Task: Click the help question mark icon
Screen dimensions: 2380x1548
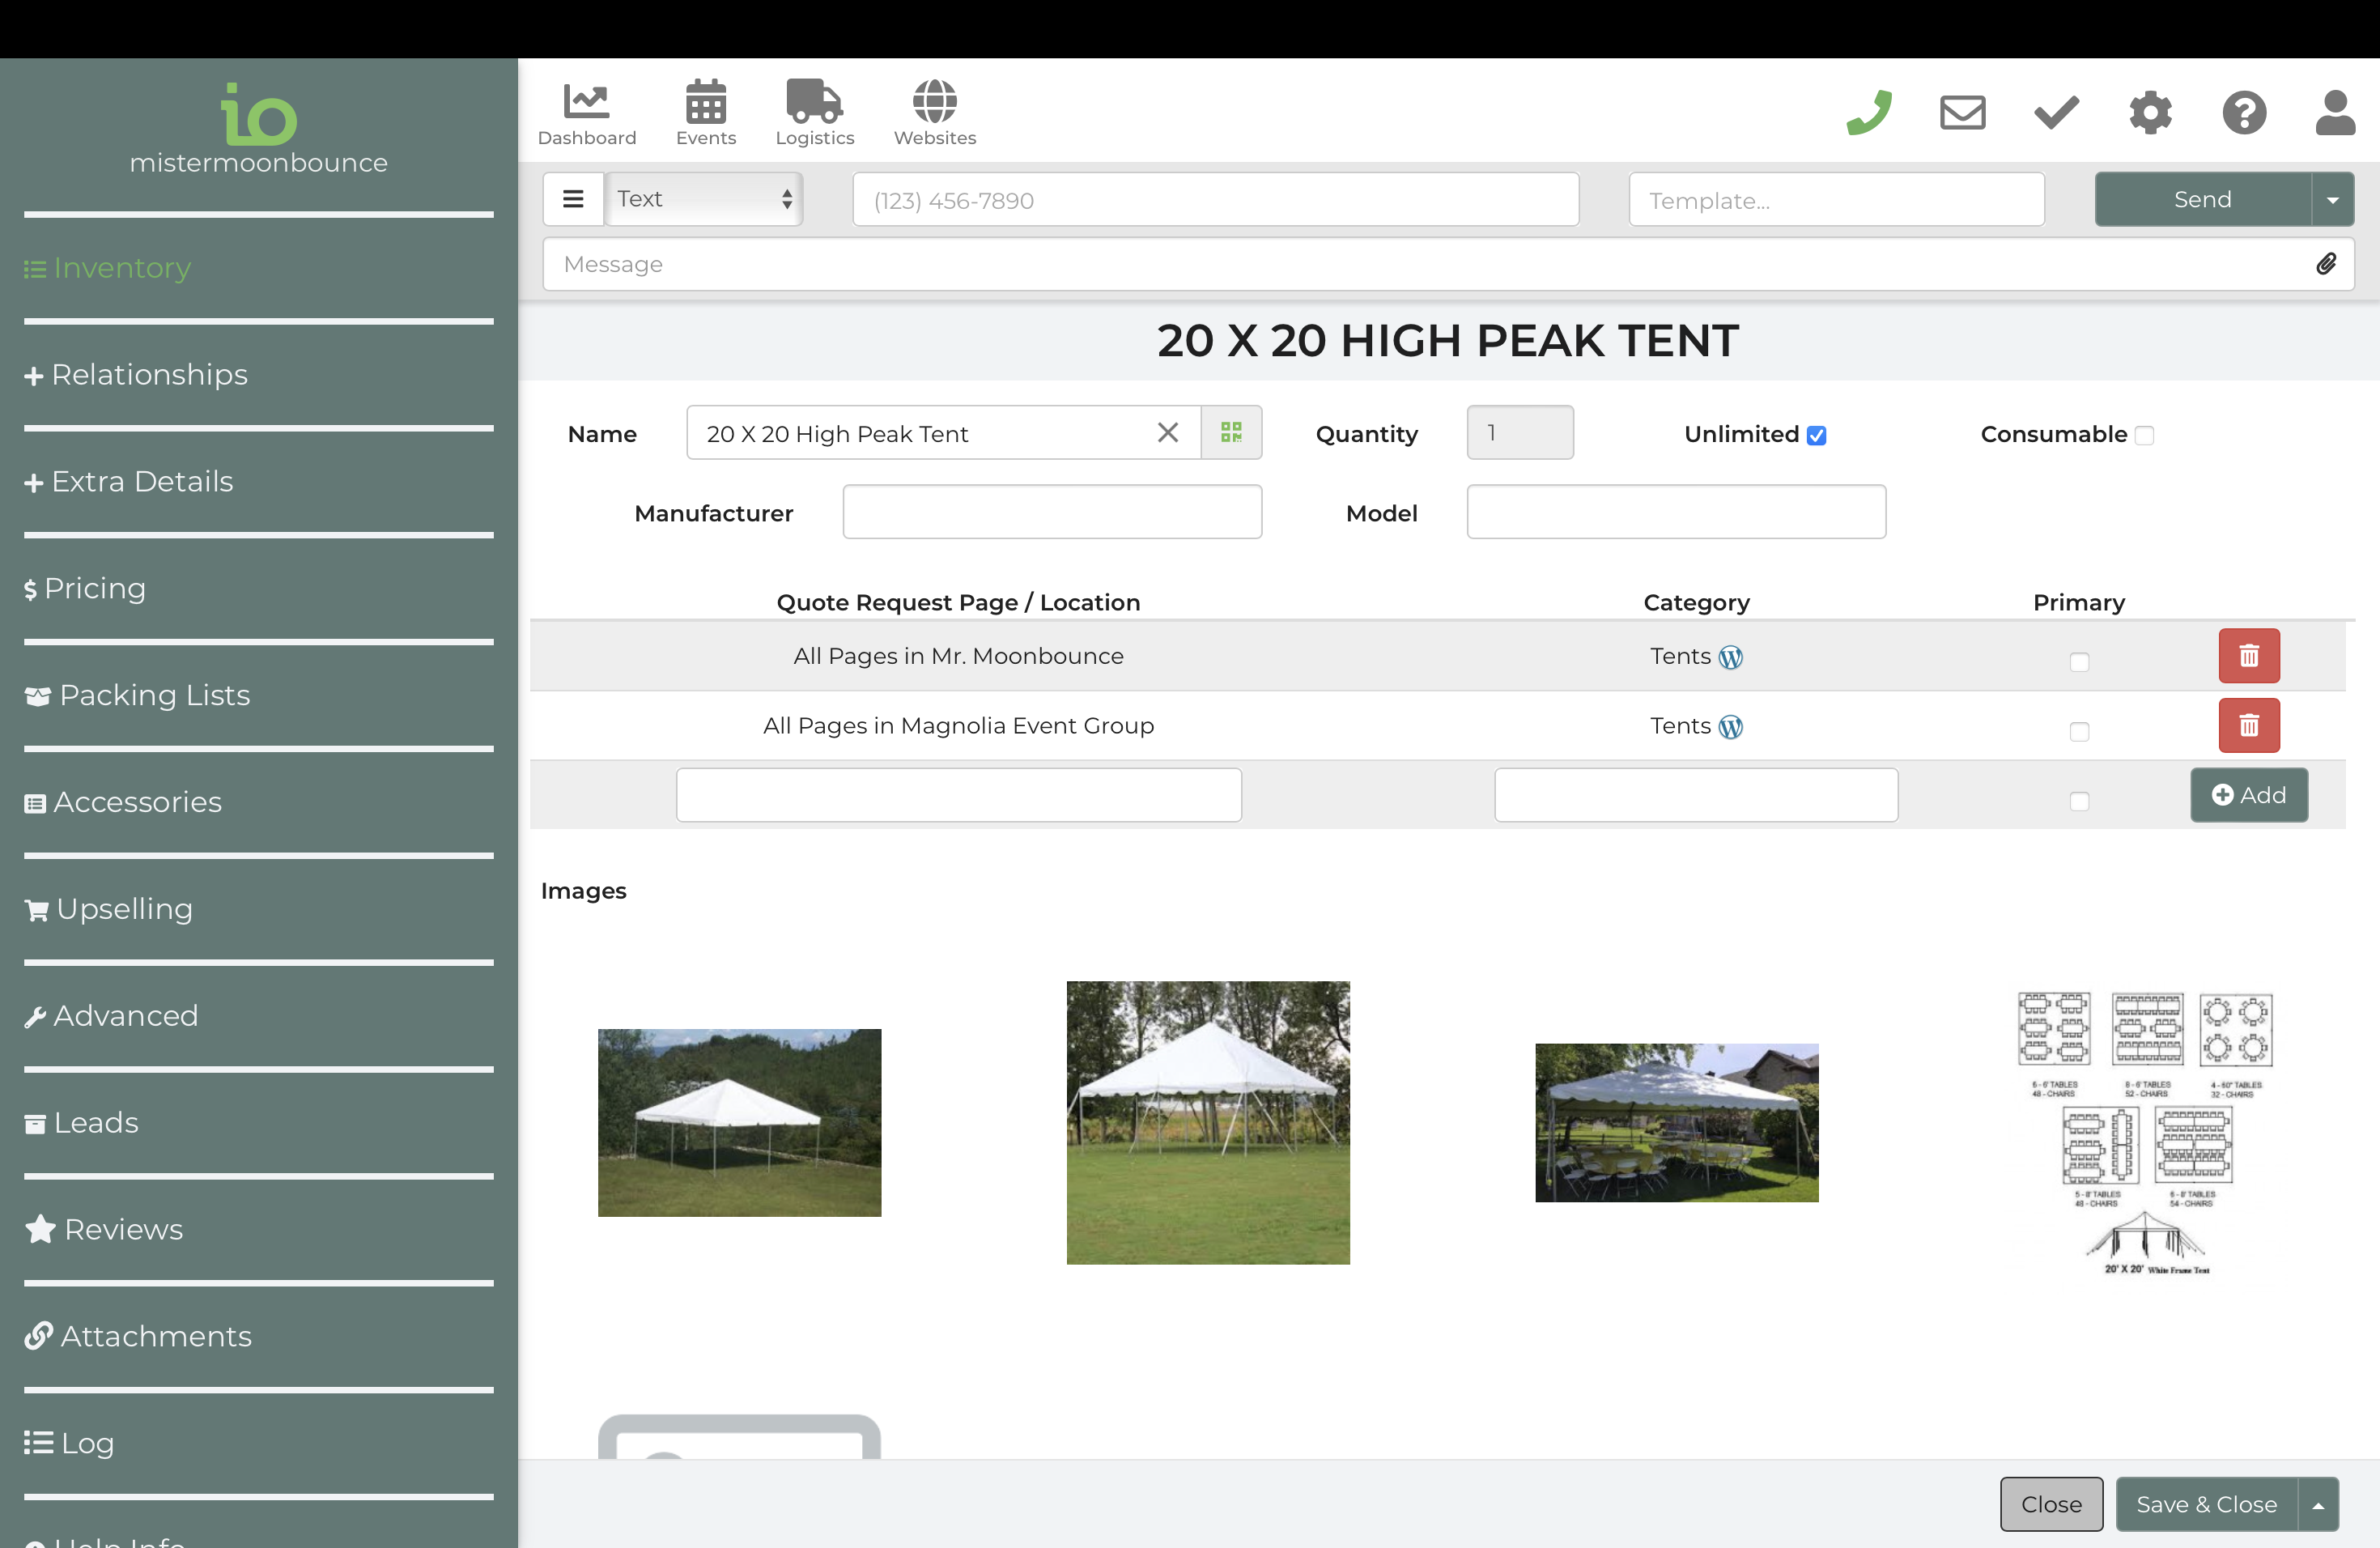Action: [x=2244, y=112]
